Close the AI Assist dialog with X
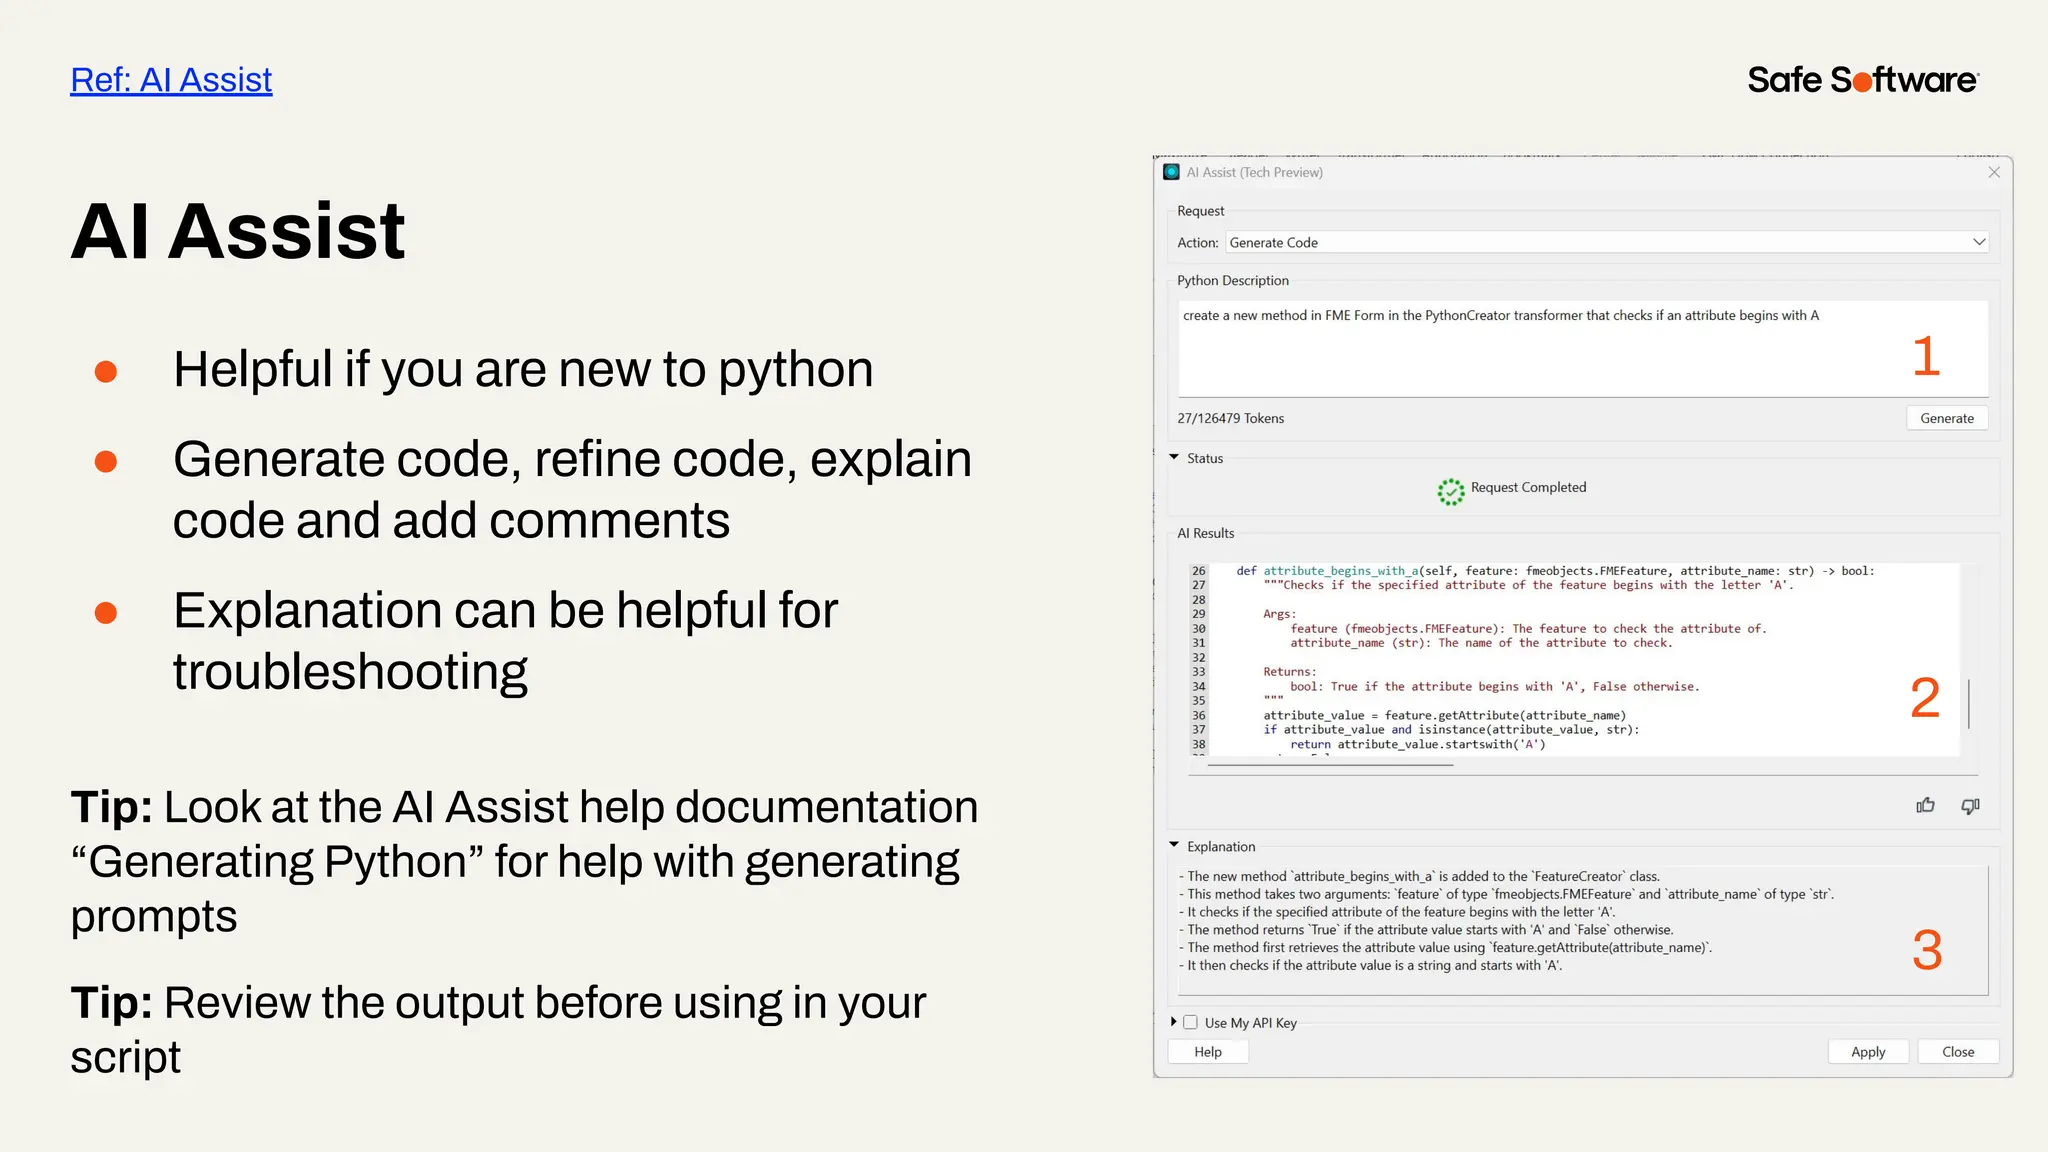Image resolution: width=2048 pixels, height=1152 pixels. 1994,172
